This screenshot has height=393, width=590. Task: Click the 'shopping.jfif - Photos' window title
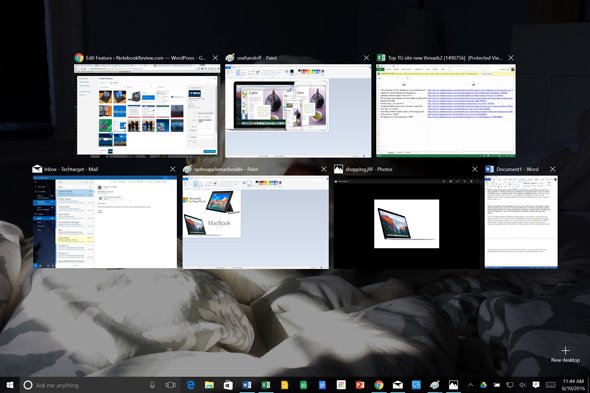point(369,169)
